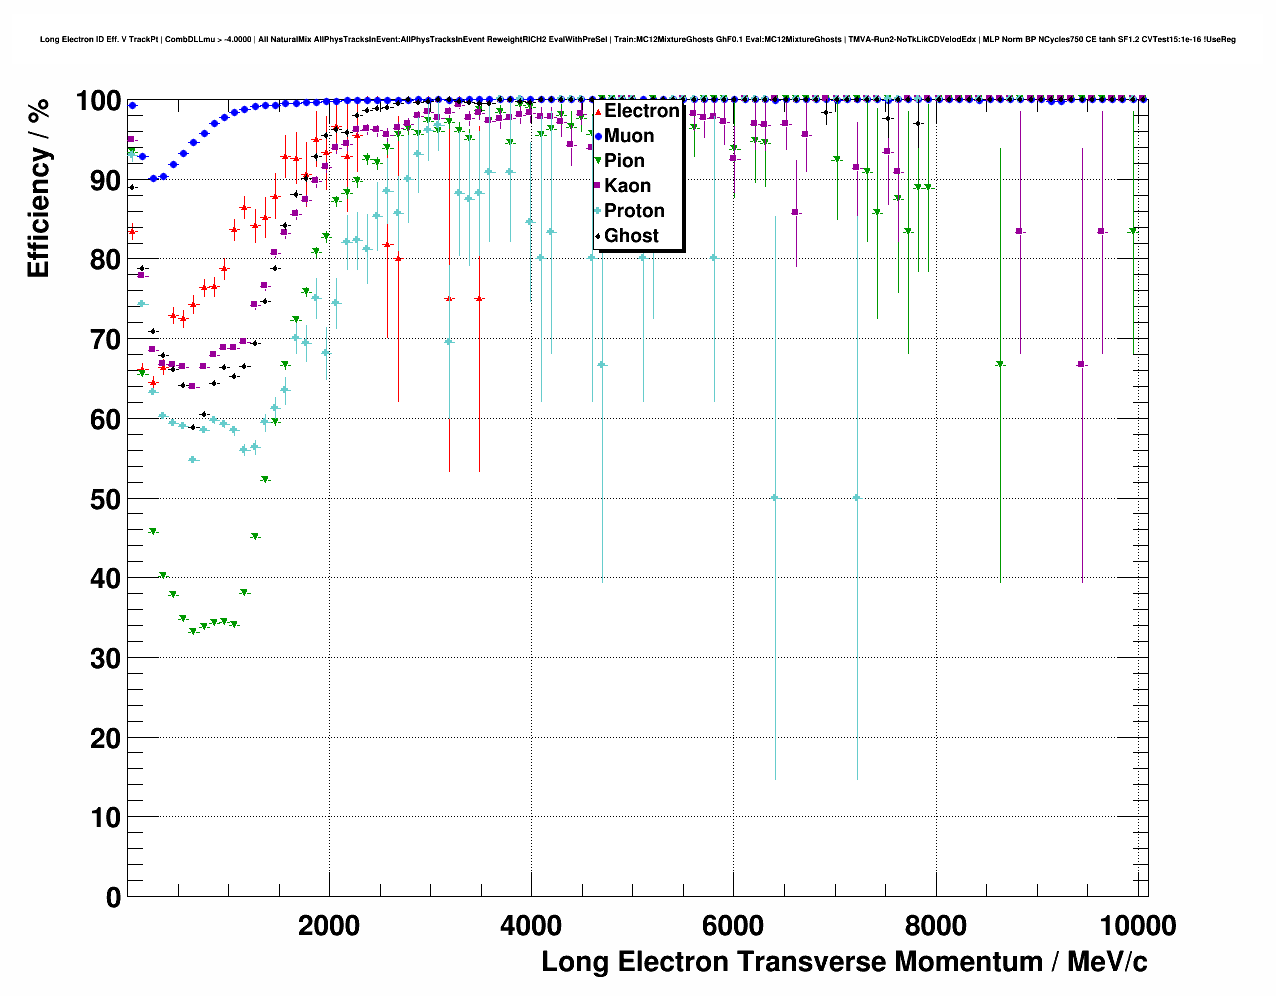Select the Proton legend label
The height and width of the screenshot is (996, 1276).
pos(634,211)
